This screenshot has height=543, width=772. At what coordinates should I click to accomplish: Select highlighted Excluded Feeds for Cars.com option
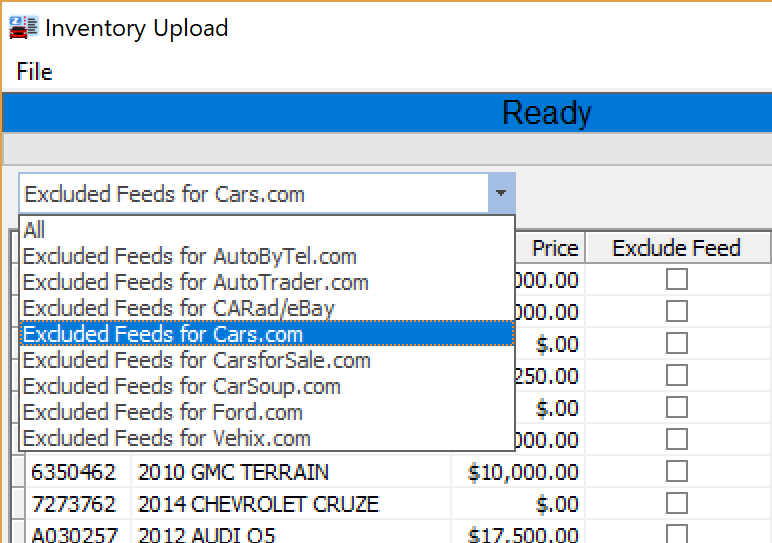[x=267, y=334]
